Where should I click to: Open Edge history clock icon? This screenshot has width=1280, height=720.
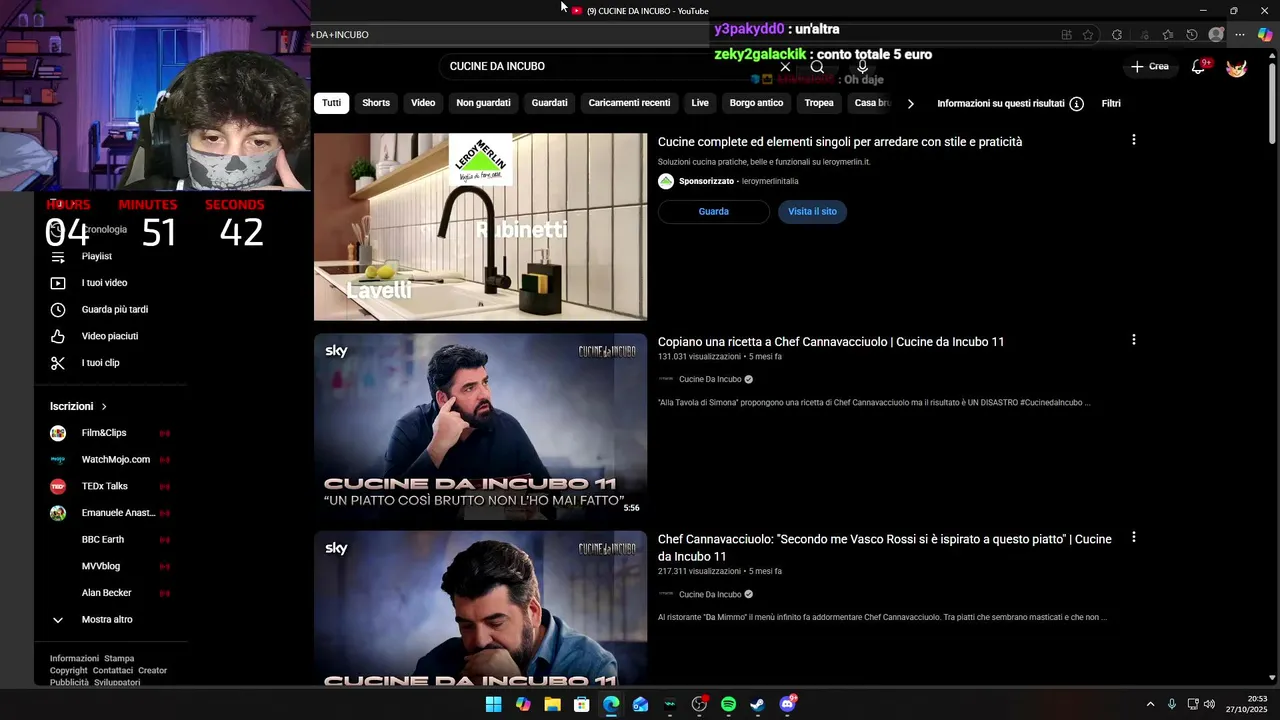pos(1191,35)
